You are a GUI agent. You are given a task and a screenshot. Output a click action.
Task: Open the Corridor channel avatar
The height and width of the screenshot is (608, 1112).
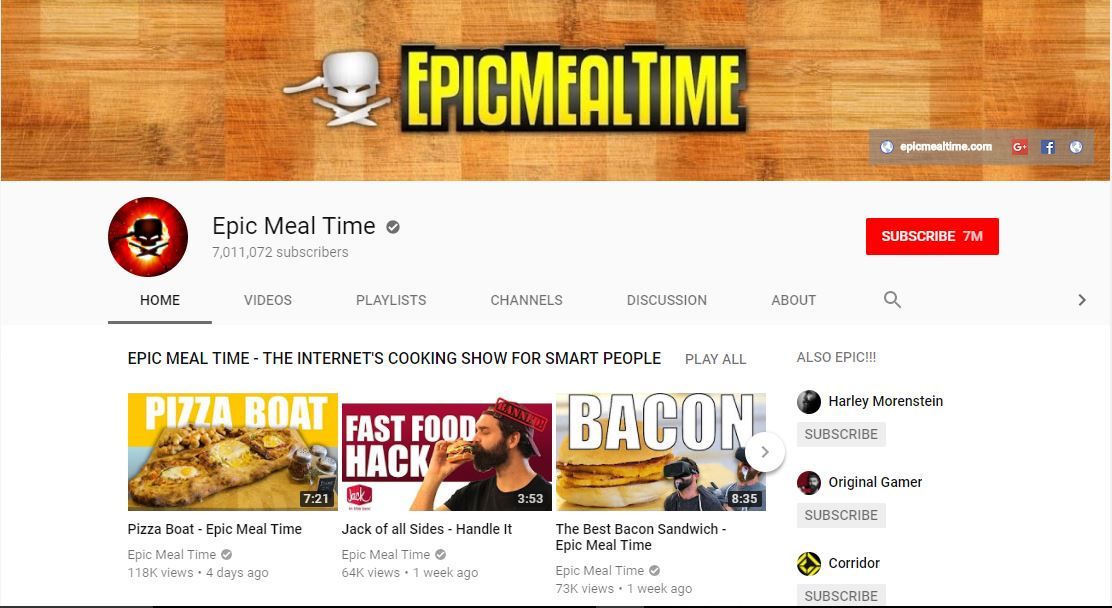coord(808,564)
